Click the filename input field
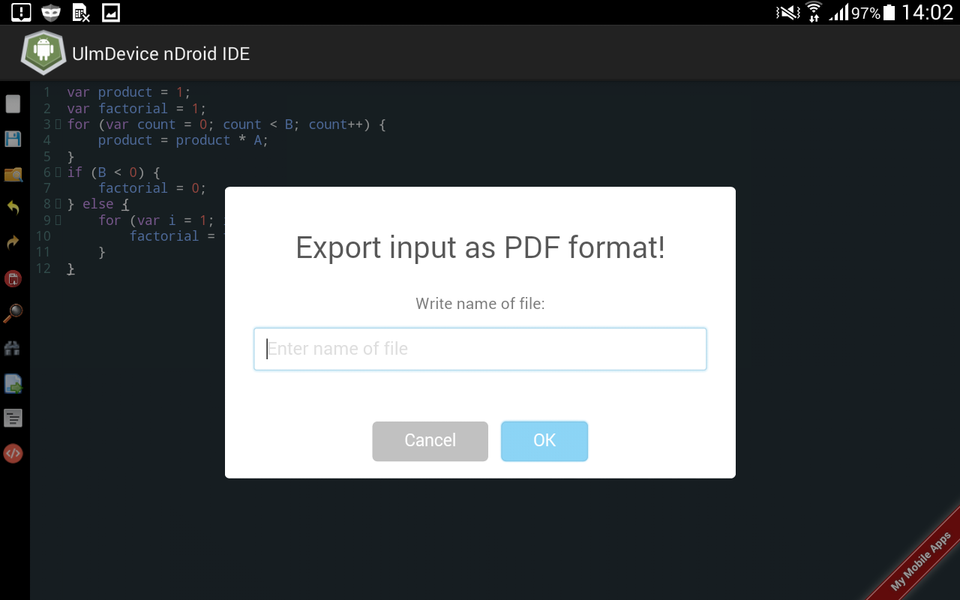This screenshot has width=960, height=600. tap(480, 348)
